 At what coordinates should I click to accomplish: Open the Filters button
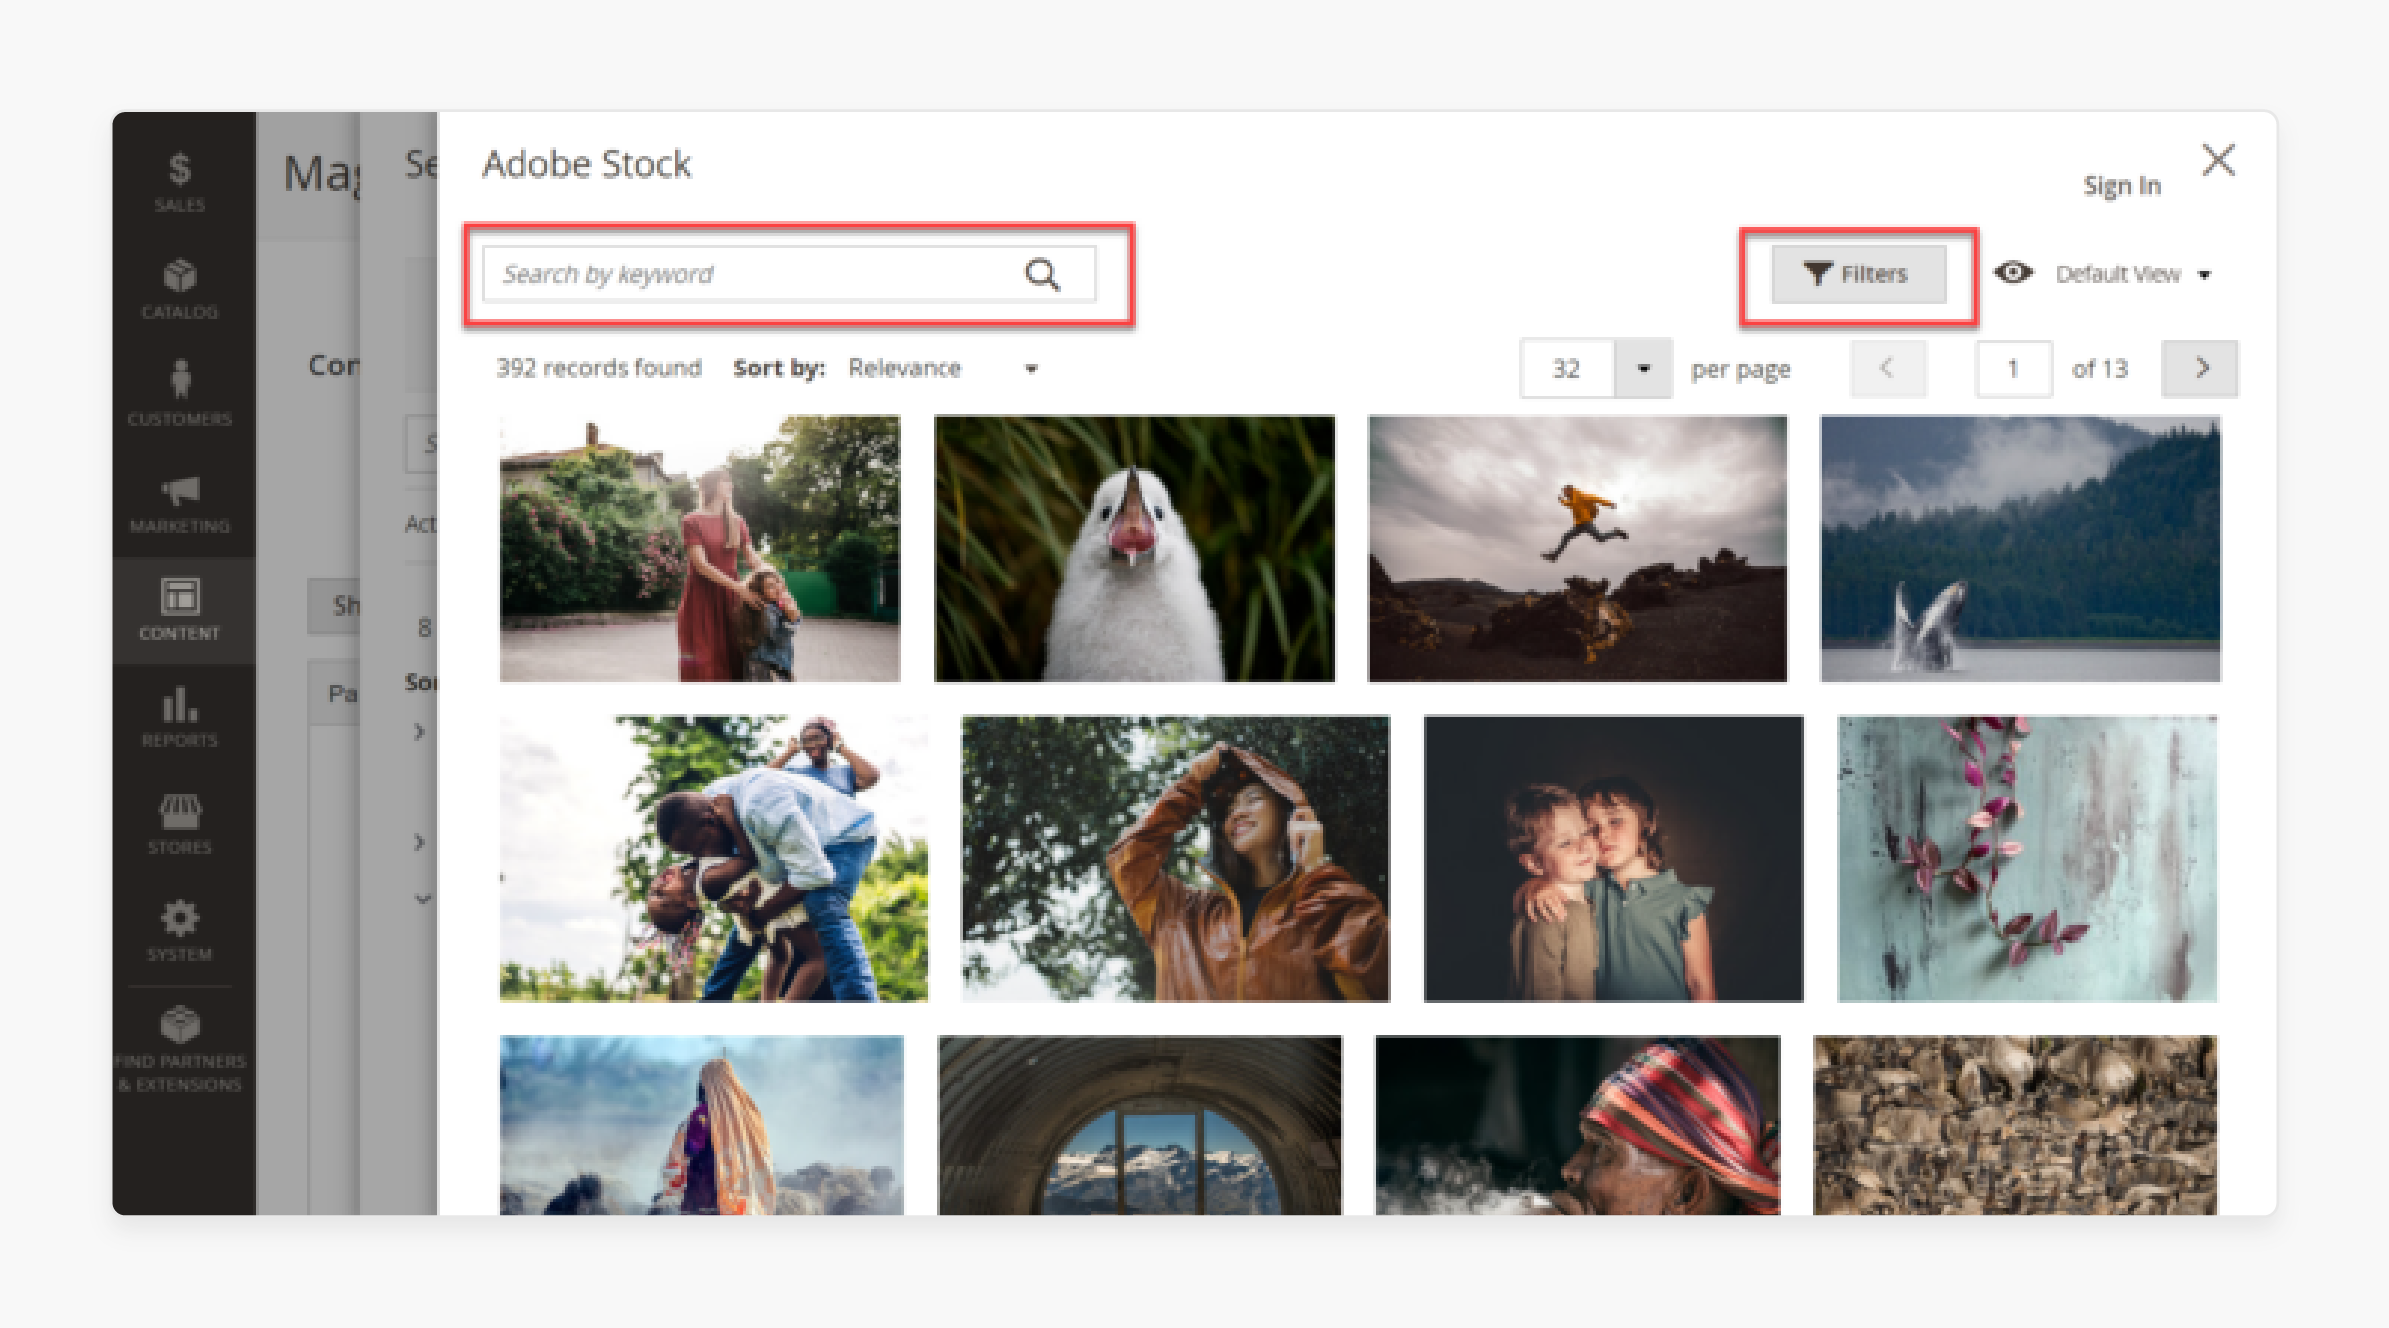coord(1859,274)
